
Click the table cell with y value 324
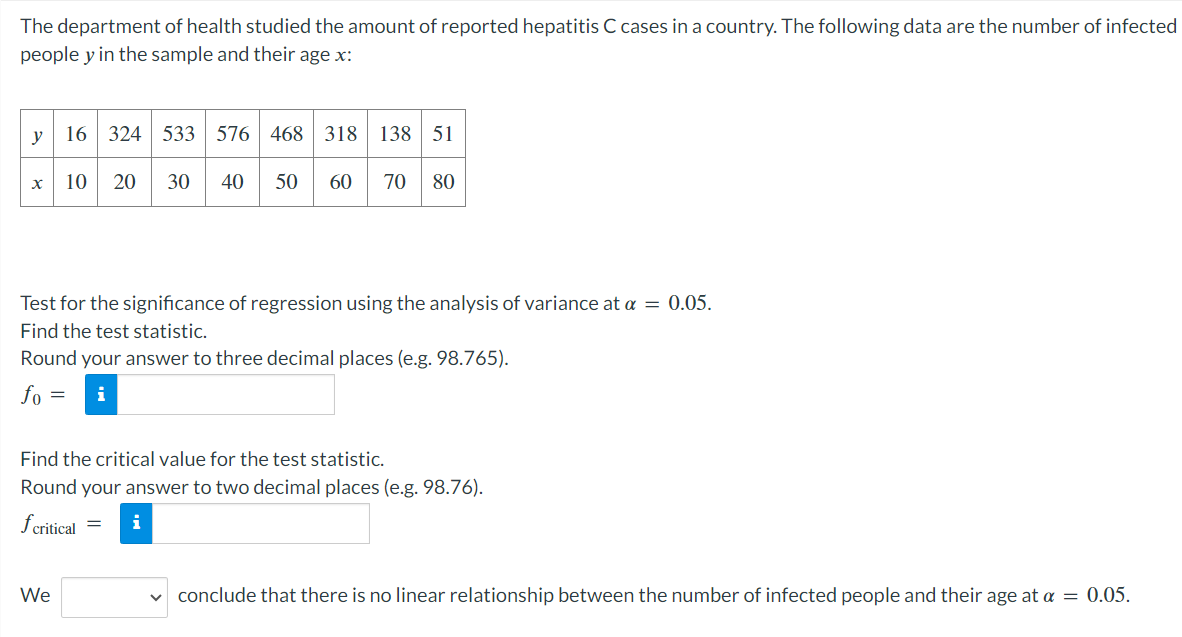click(x=124, y=133)
